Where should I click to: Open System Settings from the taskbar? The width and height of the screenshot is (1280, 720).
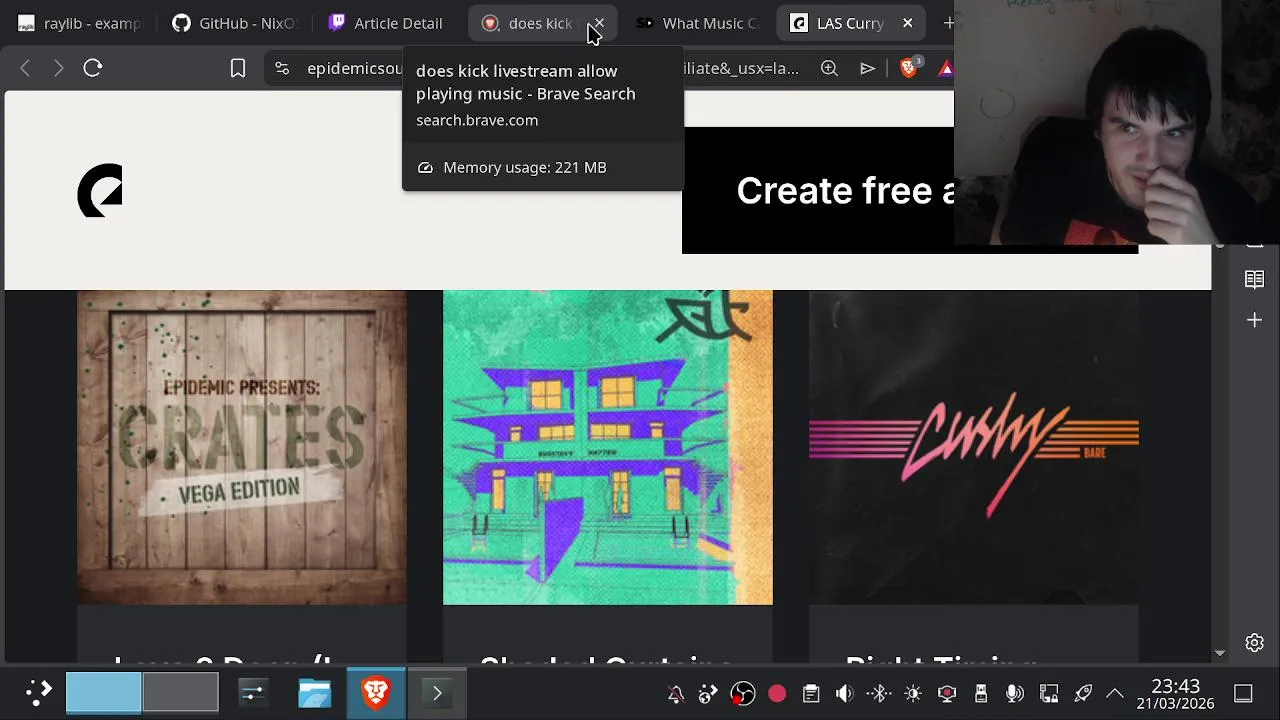click(253, 692)
